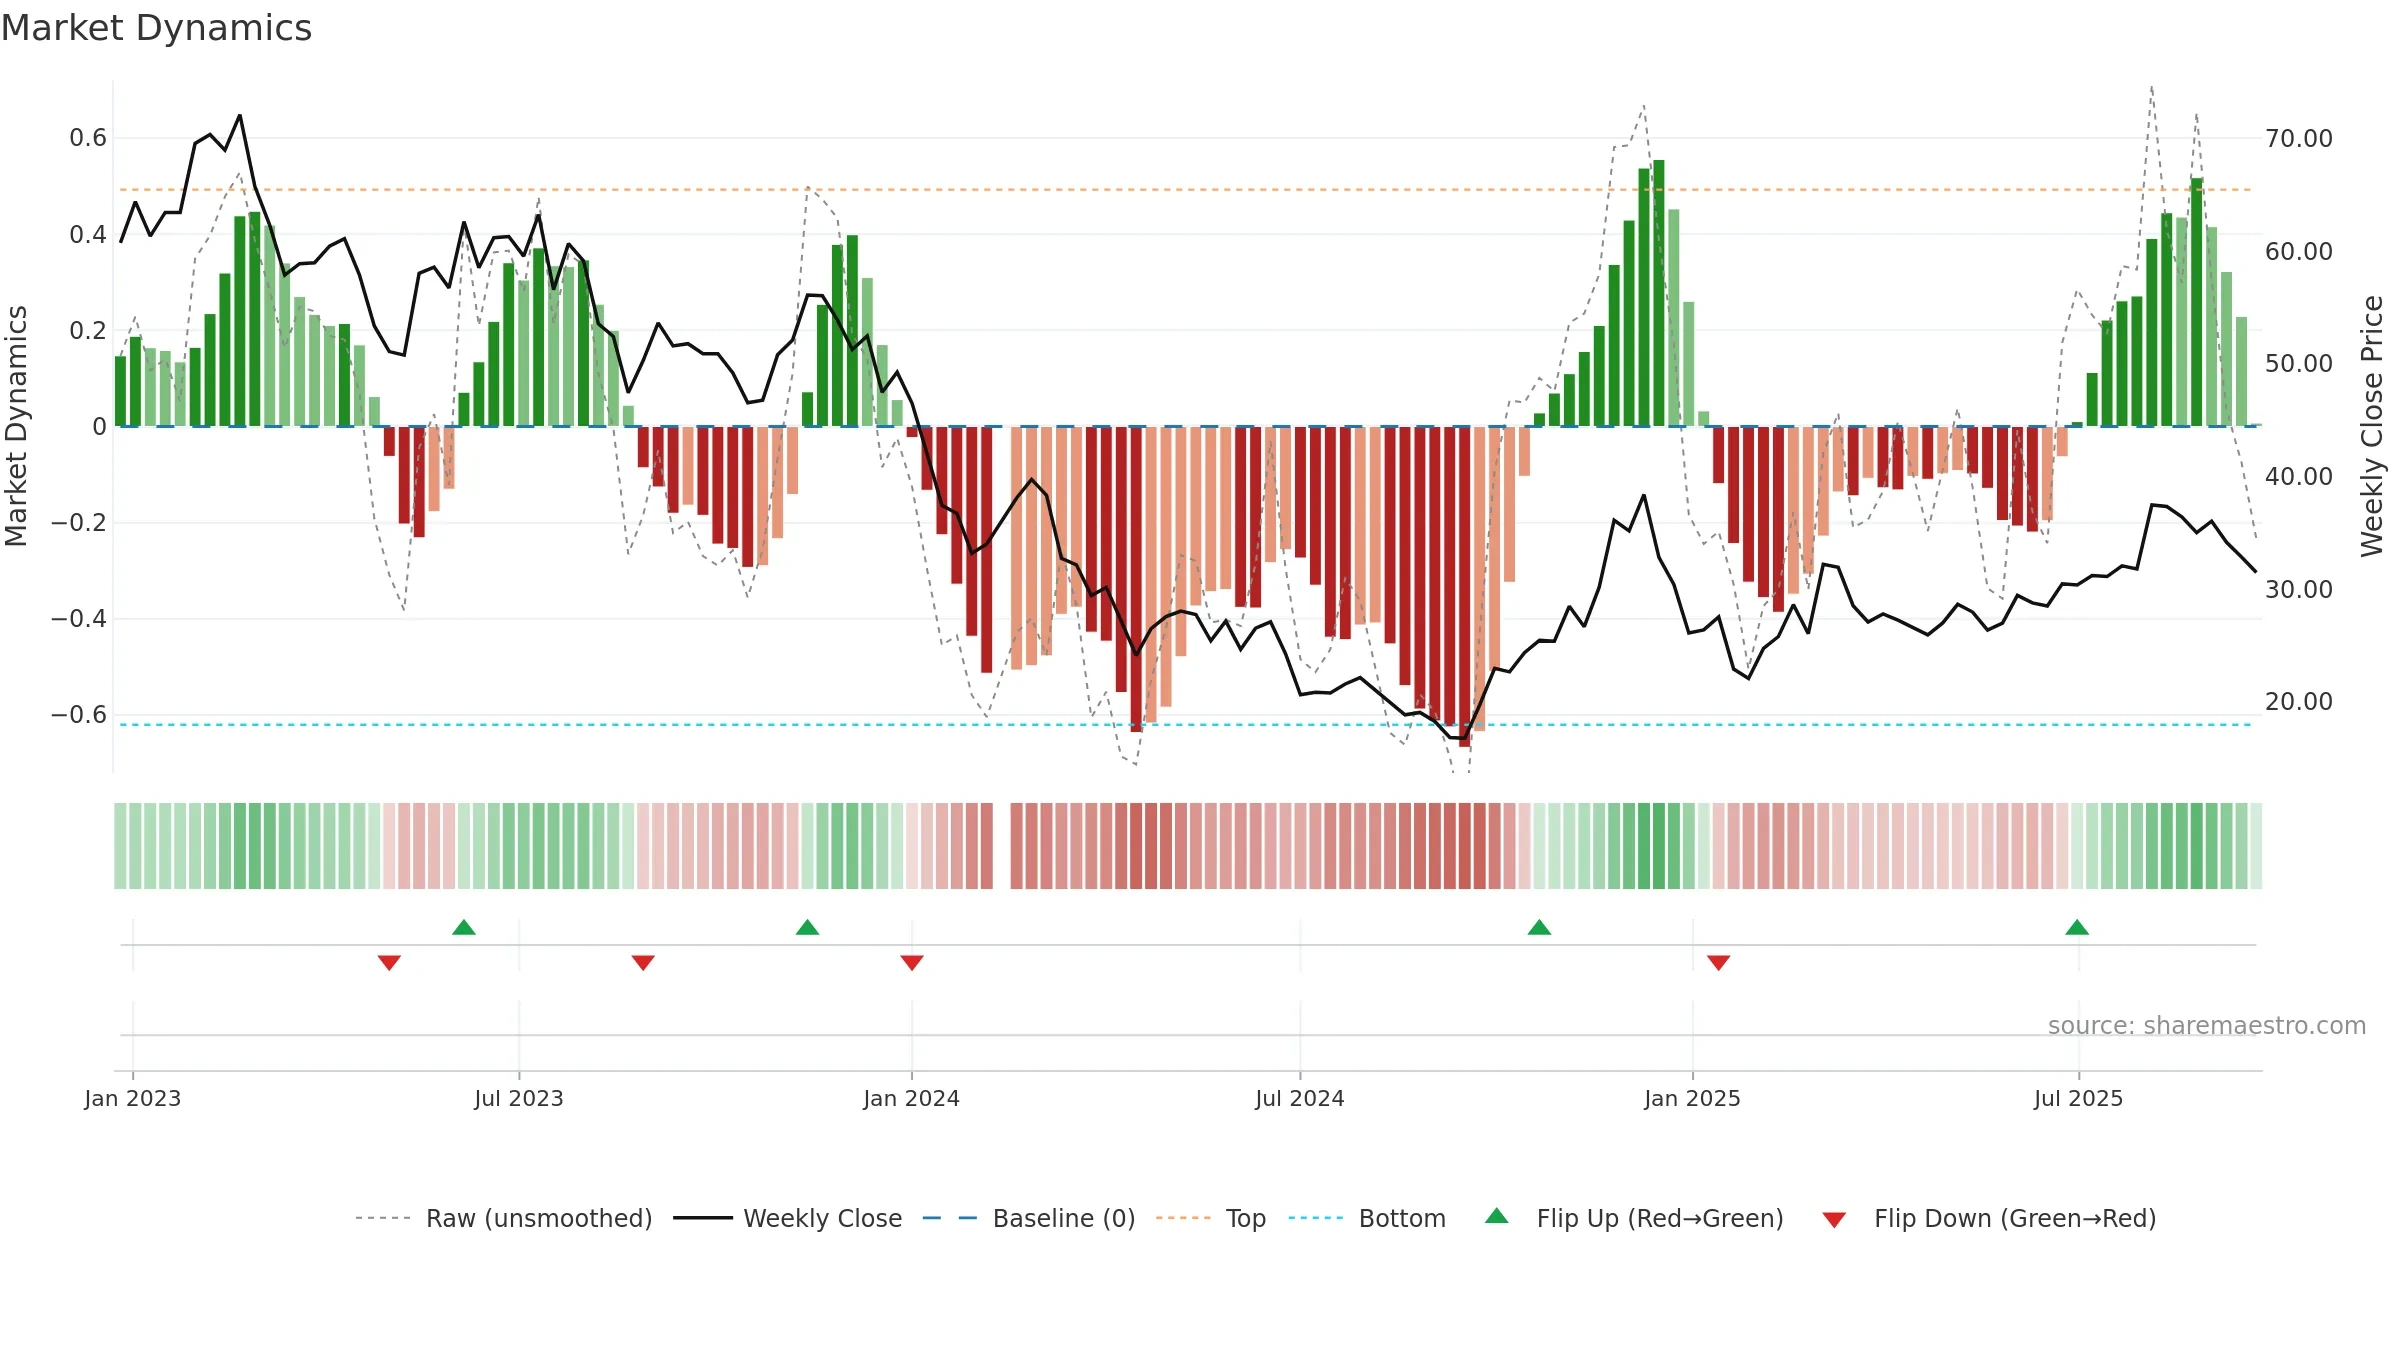Select flip-down triangle marker after Jan 2025
Screen dimensions: 2400x1350
(1719, 962)
